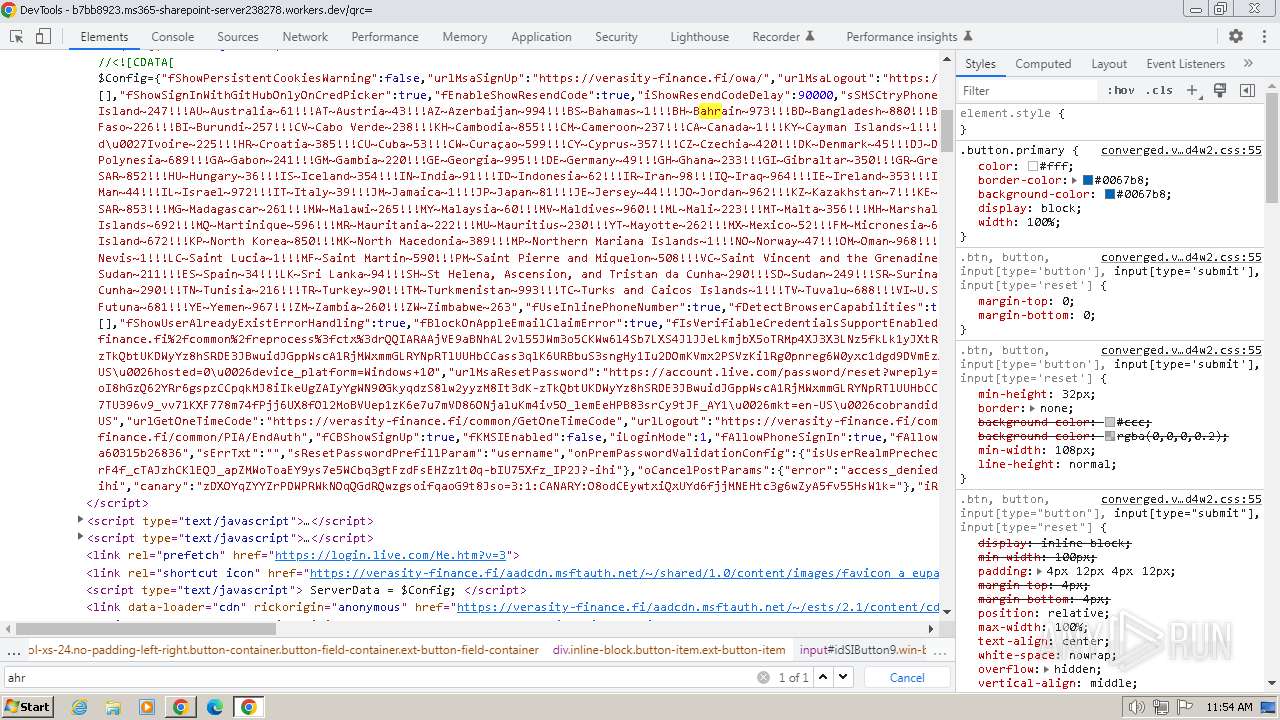Click the volume icon in system tray
This screenshot has width=1280, height=720.
pyautogui.click(x=1137, y=707)
